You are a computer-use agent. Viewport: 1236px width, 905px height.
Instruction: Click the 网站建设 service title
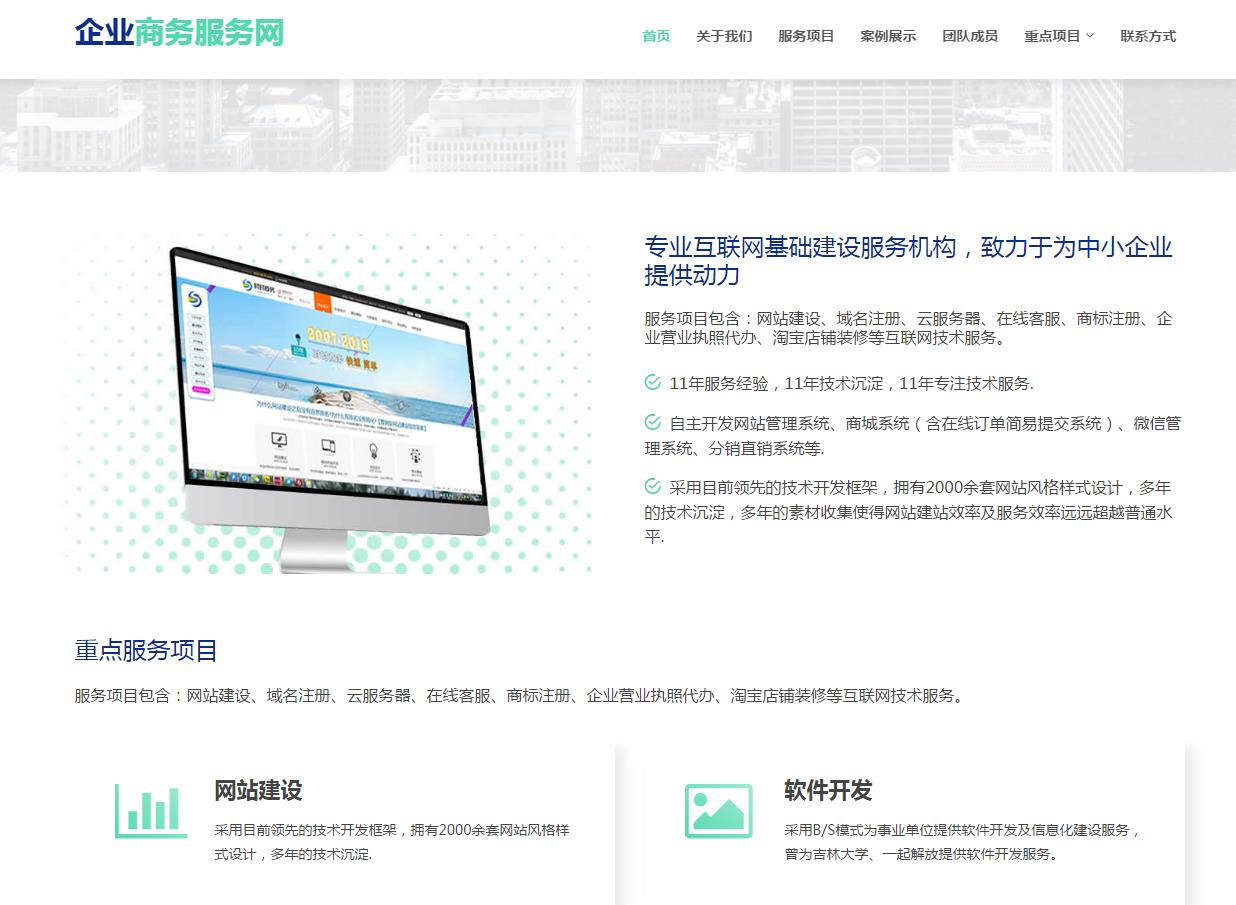258,791
